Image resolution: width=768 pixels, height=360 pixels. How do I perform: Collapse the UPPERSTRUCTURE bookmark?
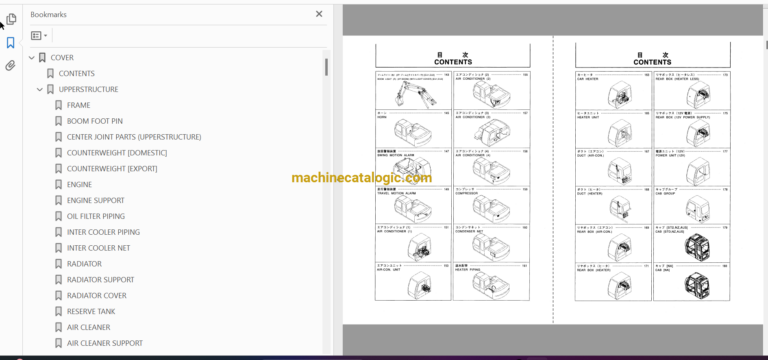[x=40, y=90]
